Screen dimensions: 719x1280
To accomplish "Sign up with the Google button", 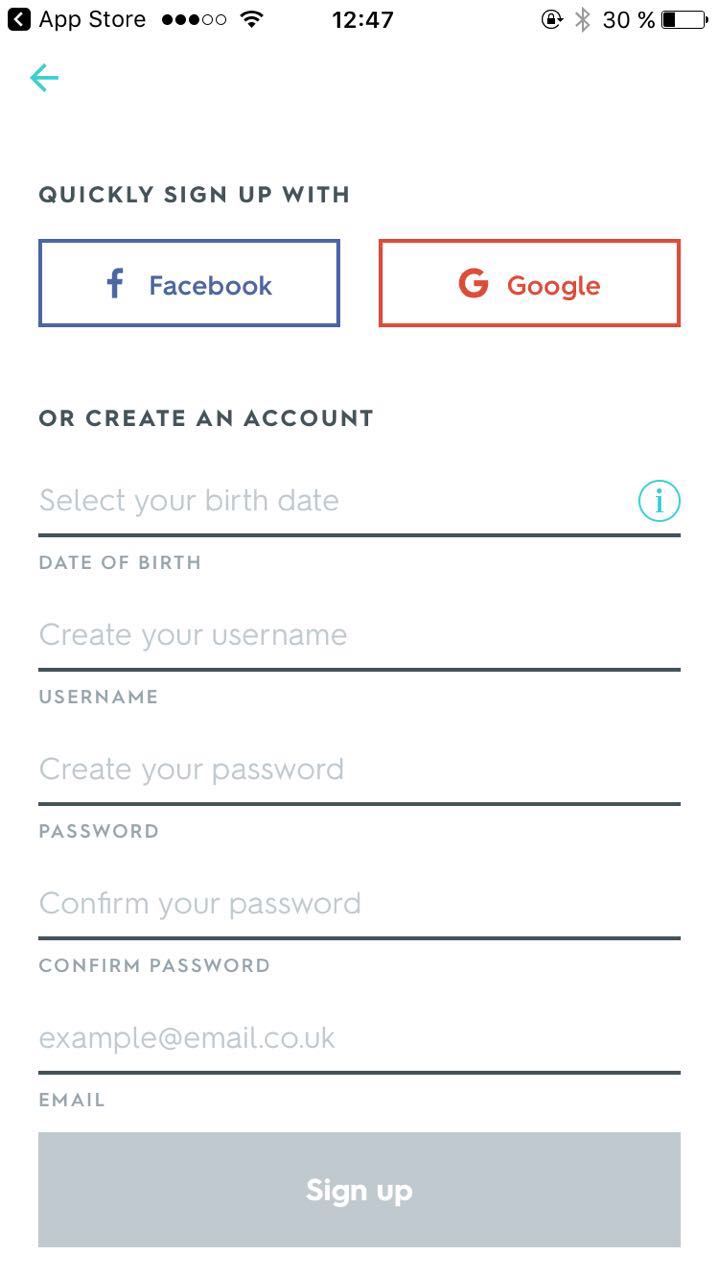I will 529,284.
